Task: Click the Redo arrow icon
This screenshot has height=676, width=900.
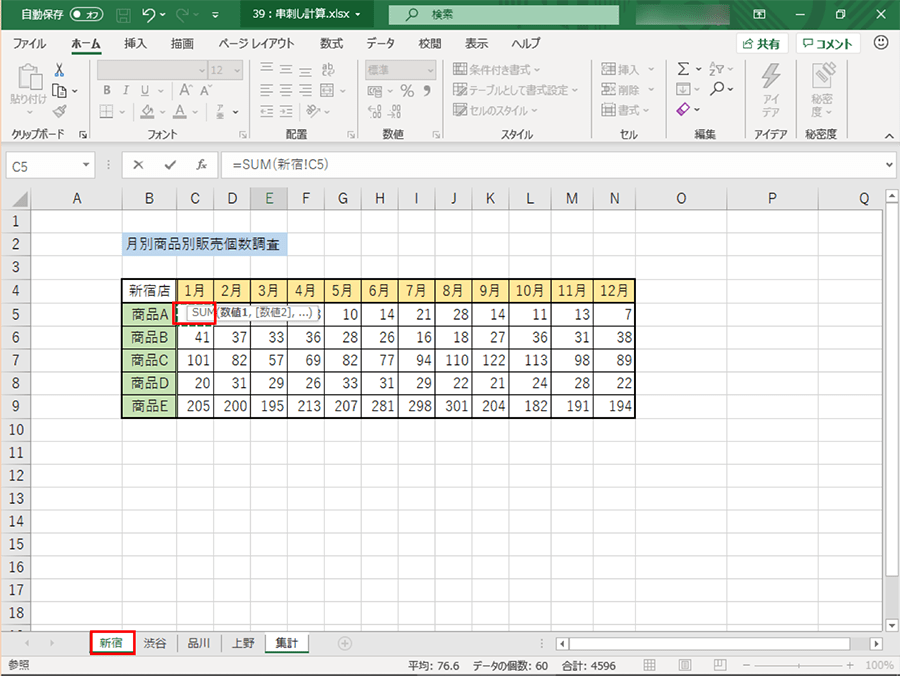Action: click(x=184, y=15)
